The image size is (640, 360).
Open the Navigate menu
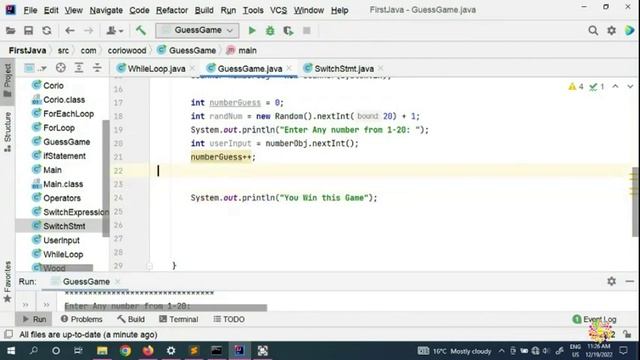coord(106,10)
